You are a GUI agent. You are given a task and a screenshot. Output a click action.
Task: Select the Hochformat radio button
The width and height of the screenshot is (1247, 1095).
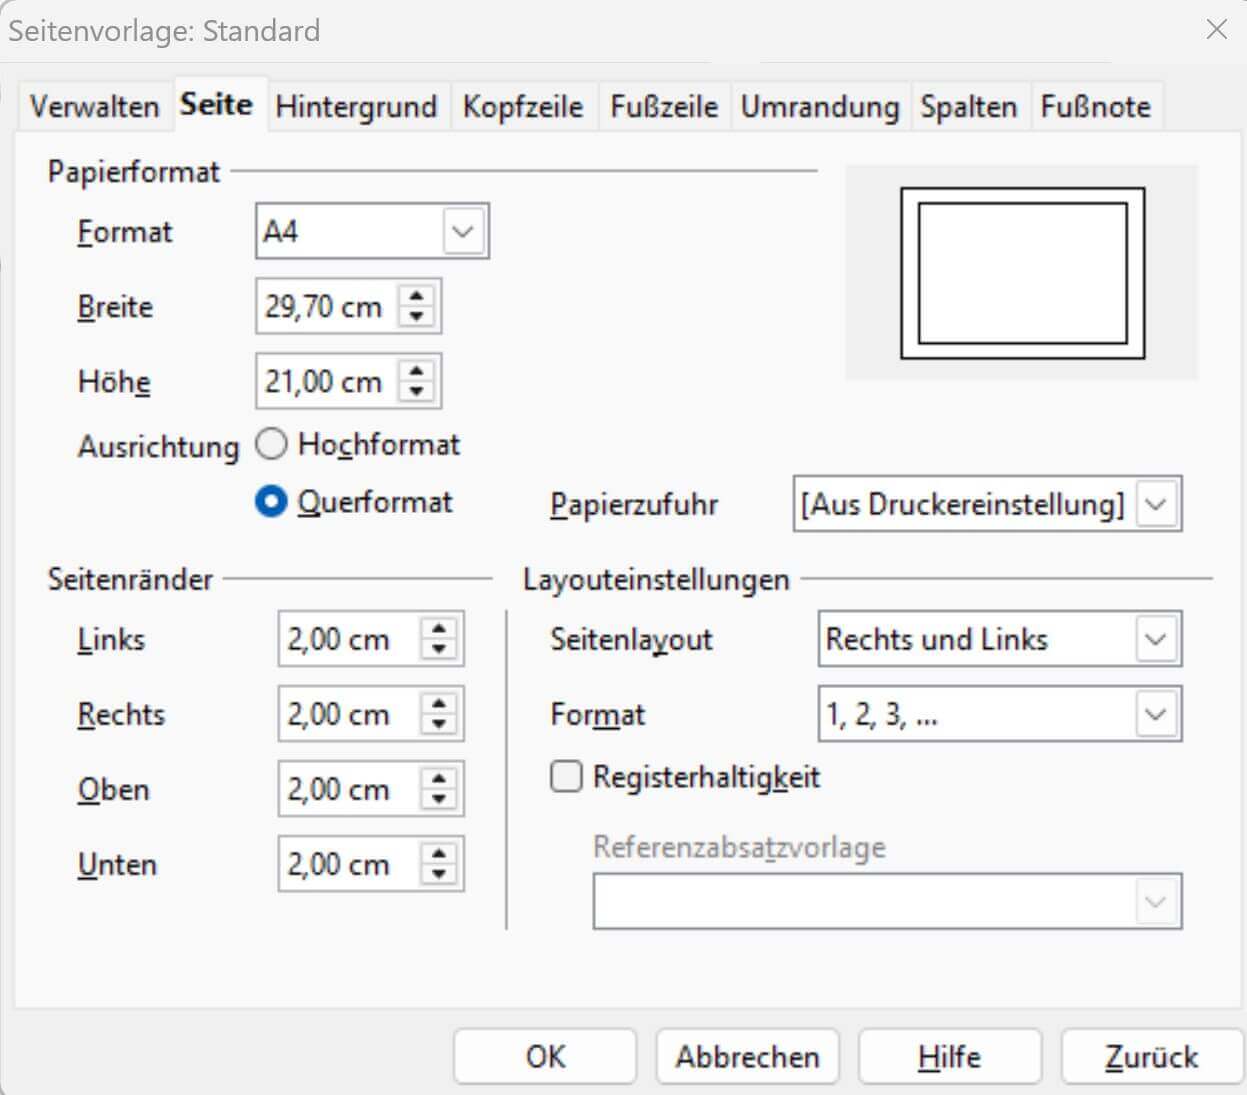click(x=271, y=444)
